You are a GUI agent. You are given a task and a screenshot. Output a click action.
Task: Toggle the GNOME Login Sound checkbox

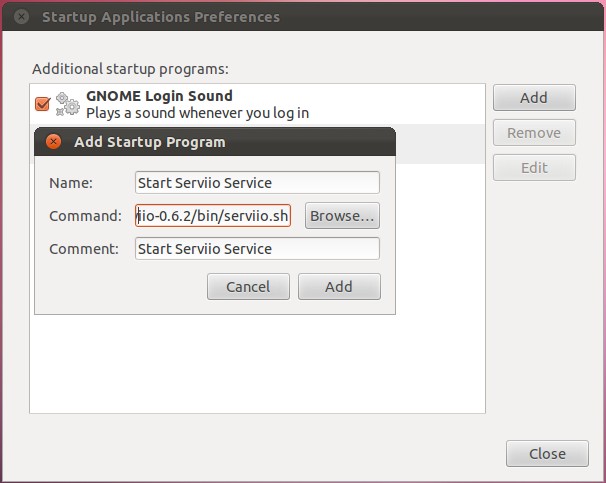[x=43, y=104]
